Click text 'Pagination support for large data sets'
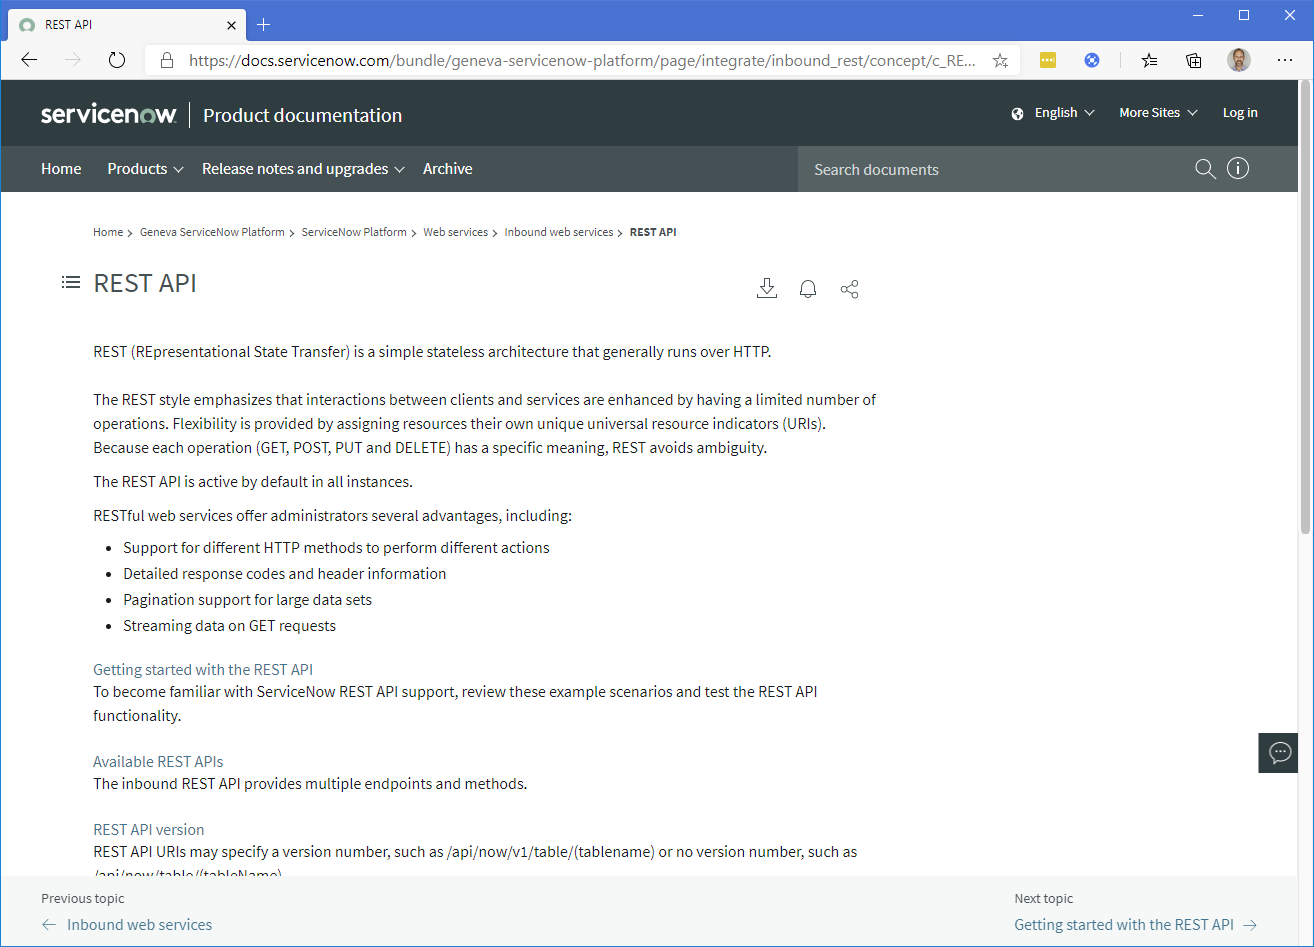 [247, 600]
